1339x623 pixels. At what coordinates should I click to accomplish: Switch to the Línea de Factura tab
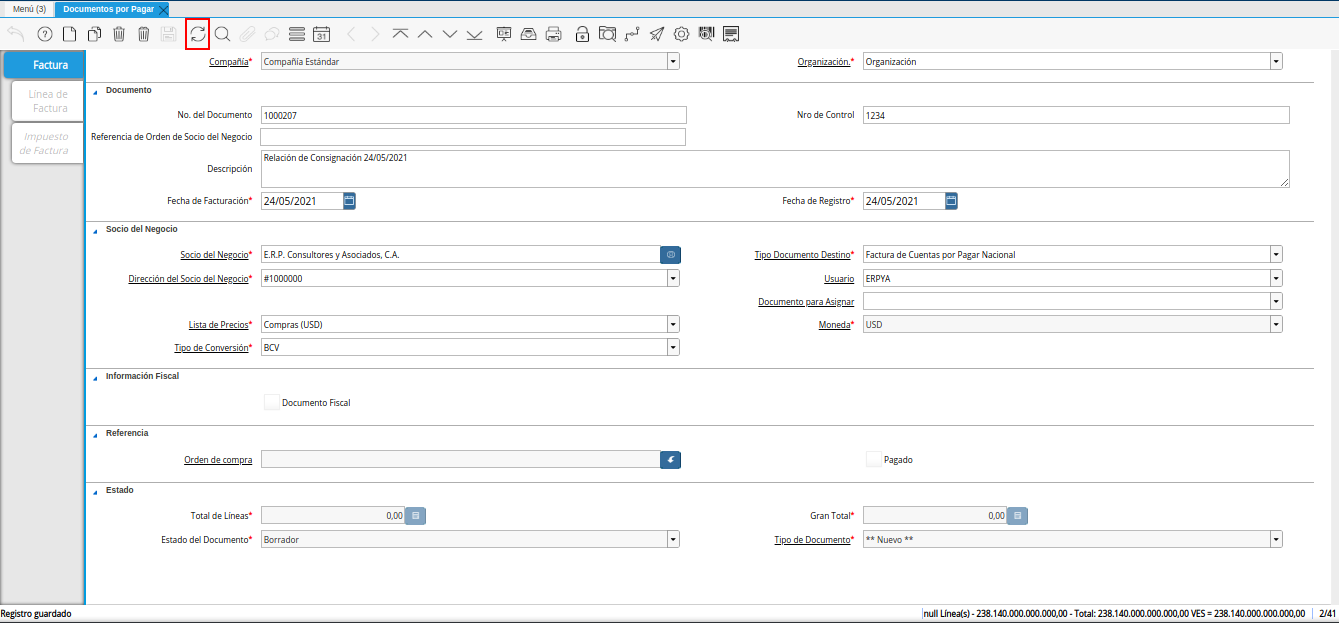[x=48, y=101]
